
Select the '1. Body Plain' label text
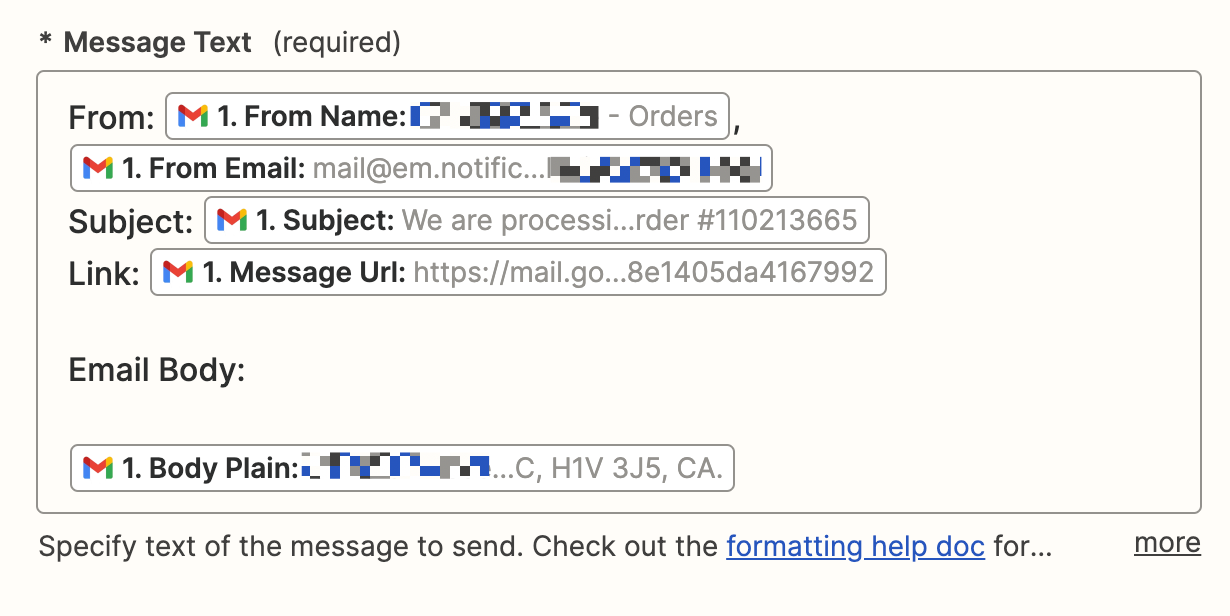point(210,468)
